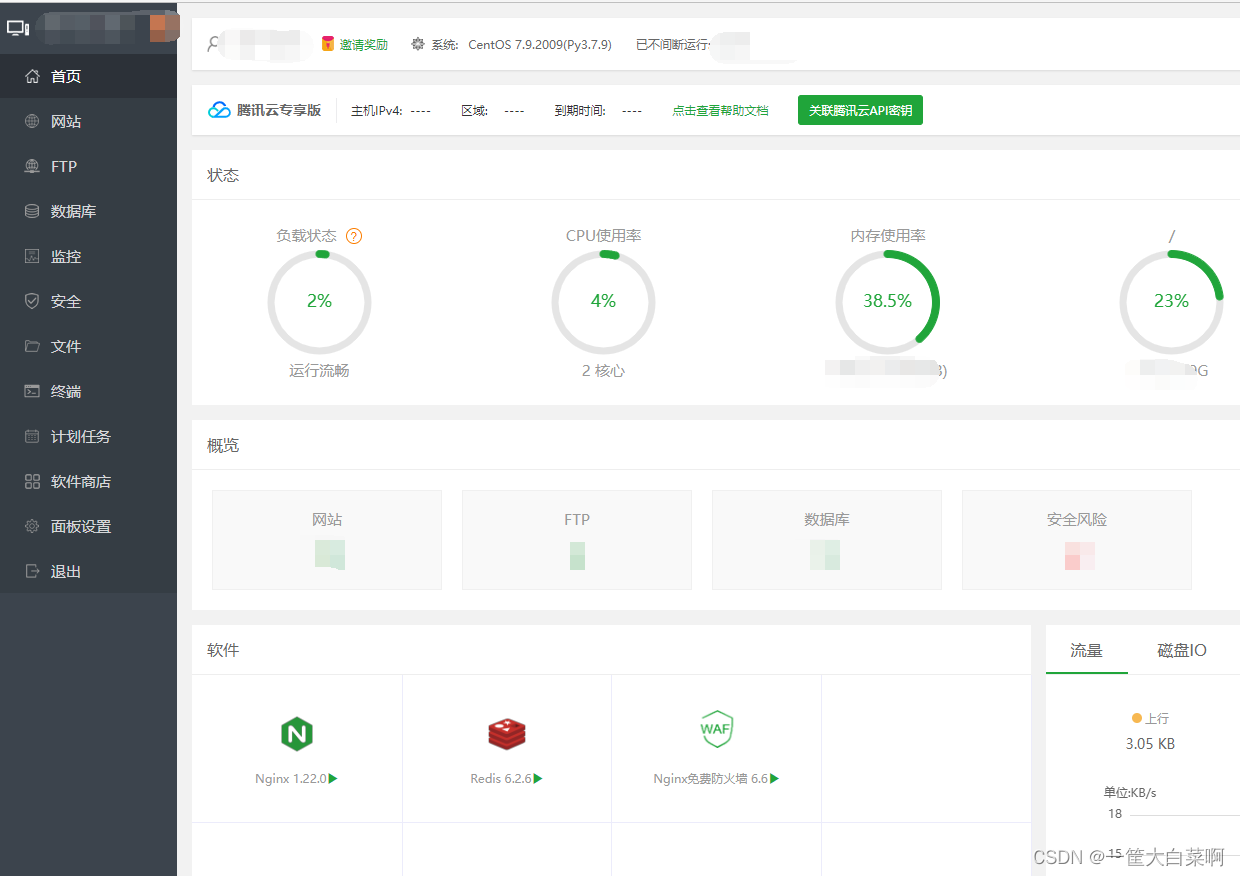Click the 退出 logout icon in sidebar
The height and width of the screenshot is (876, 1240).
[x=32, y=571]
